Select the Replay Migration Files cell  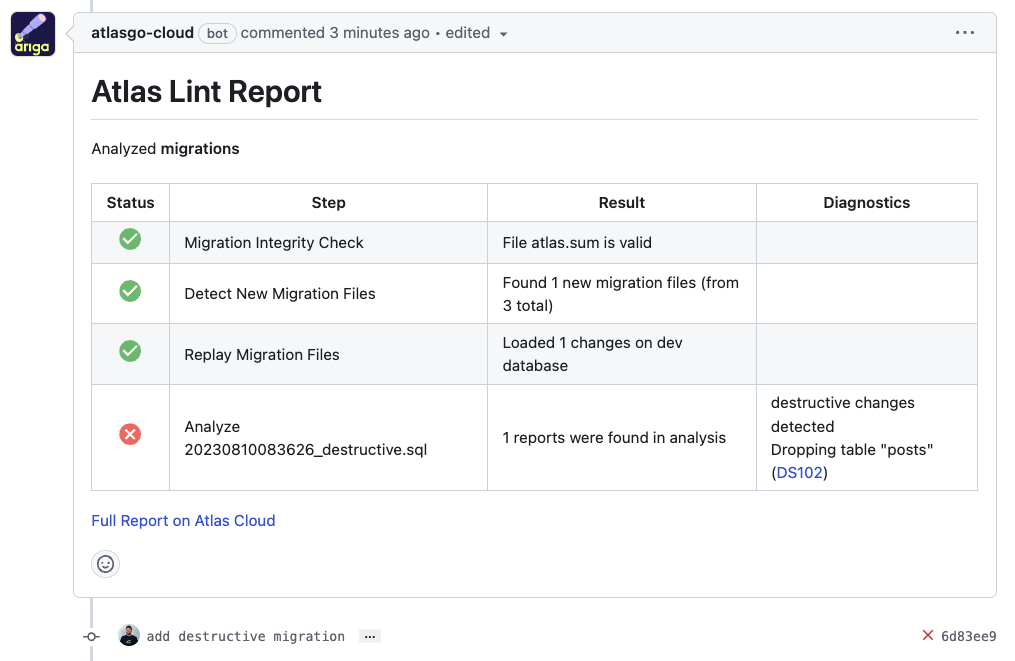[328, 355]
